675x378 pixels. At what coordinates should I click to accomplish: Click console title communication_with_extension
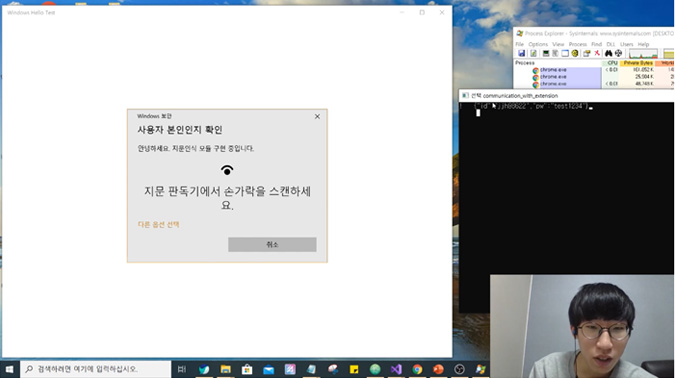[x=520, y=96]
